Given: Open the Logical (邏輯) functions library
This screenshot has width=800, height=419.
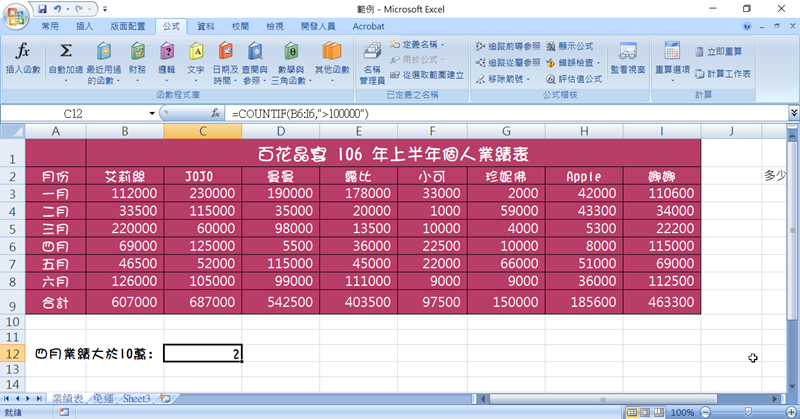Looking at the screenshot, I should tap(167, 62).
